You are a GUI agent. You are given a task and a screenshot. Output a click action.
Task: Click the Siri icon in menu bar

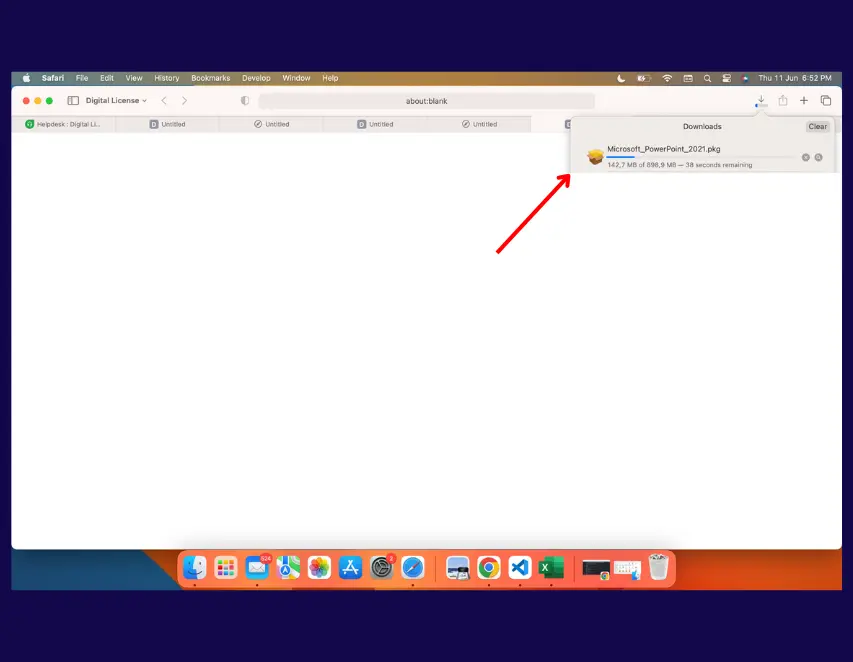(x=745, y=78)
